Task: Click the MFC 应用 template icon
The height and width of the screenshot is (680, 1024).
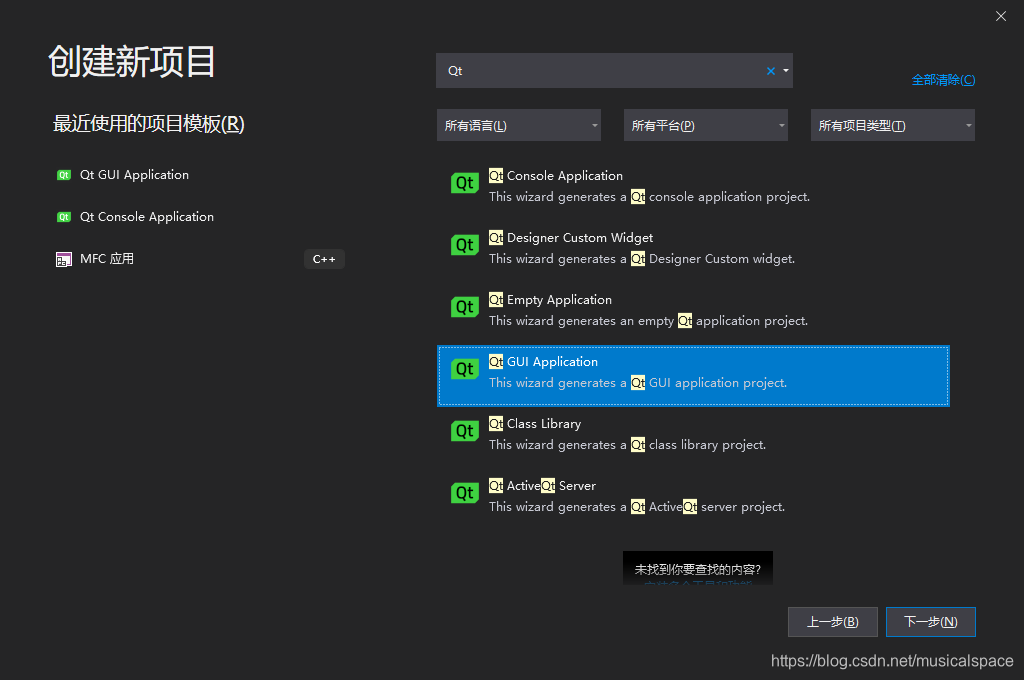Action: [x=63, y=259]
